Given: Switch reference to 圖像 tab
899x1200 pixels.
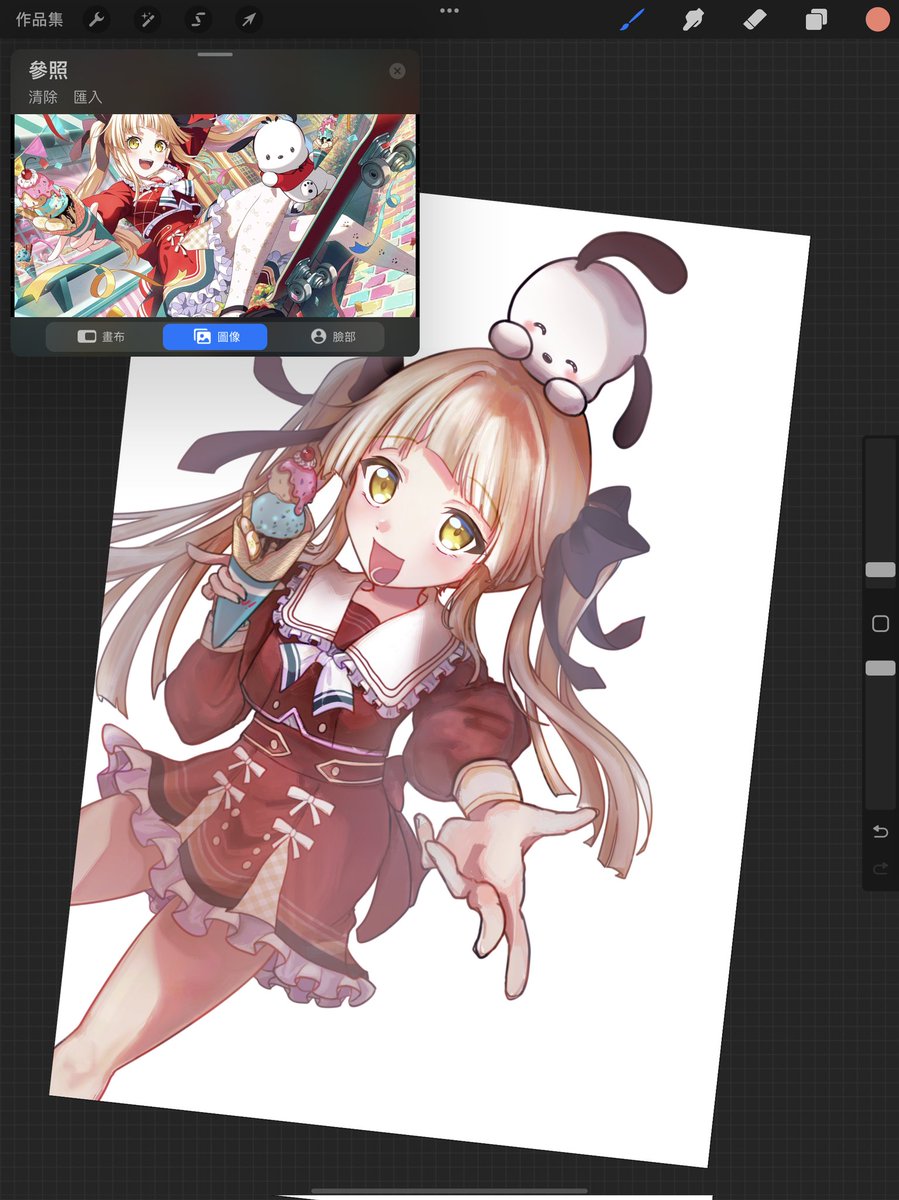Looking at the screenshot, I should point(215,337).
